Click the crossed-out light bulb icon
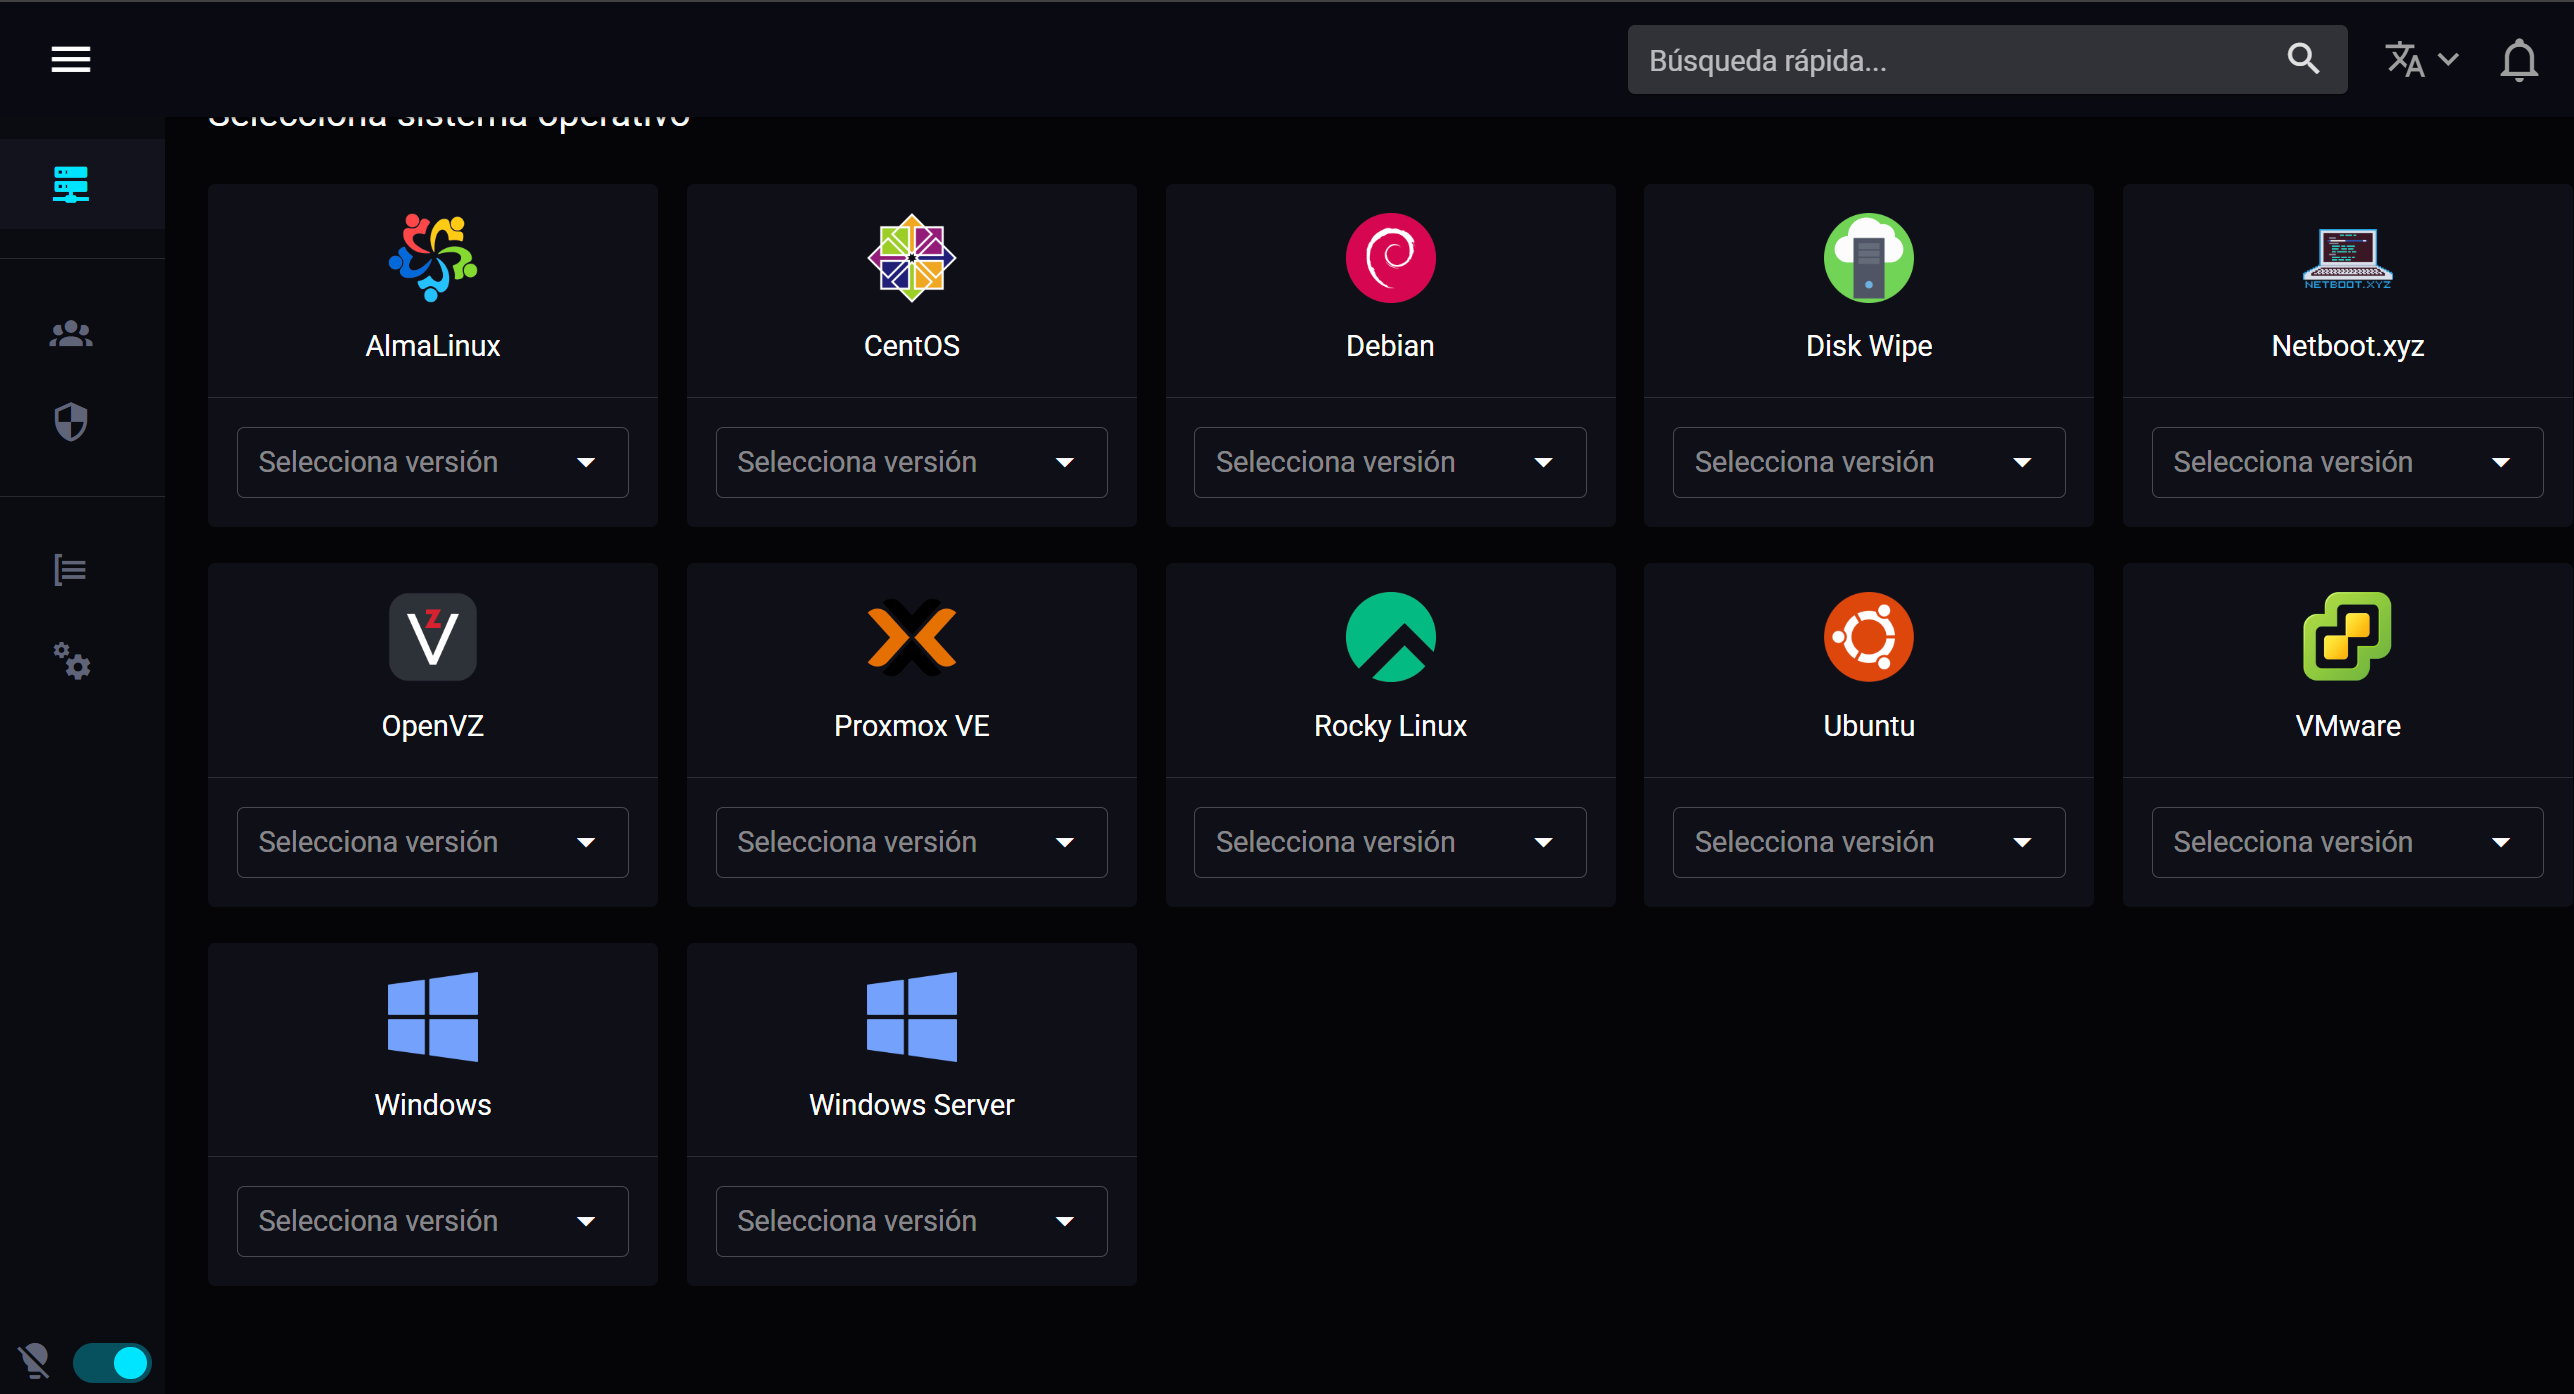Screen dimensions: 2574x1394 tap(34, 1361)
